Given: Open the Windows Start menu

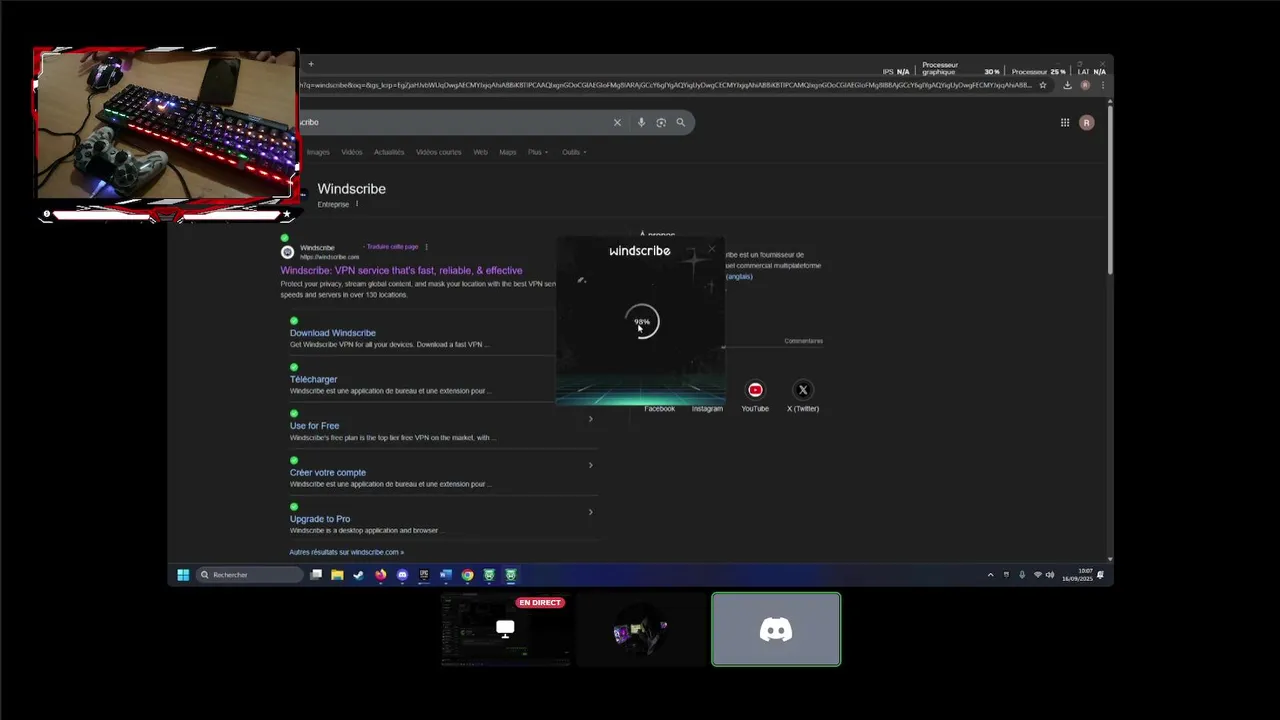Looking at the screenshot, I should (x=183, y=575).
